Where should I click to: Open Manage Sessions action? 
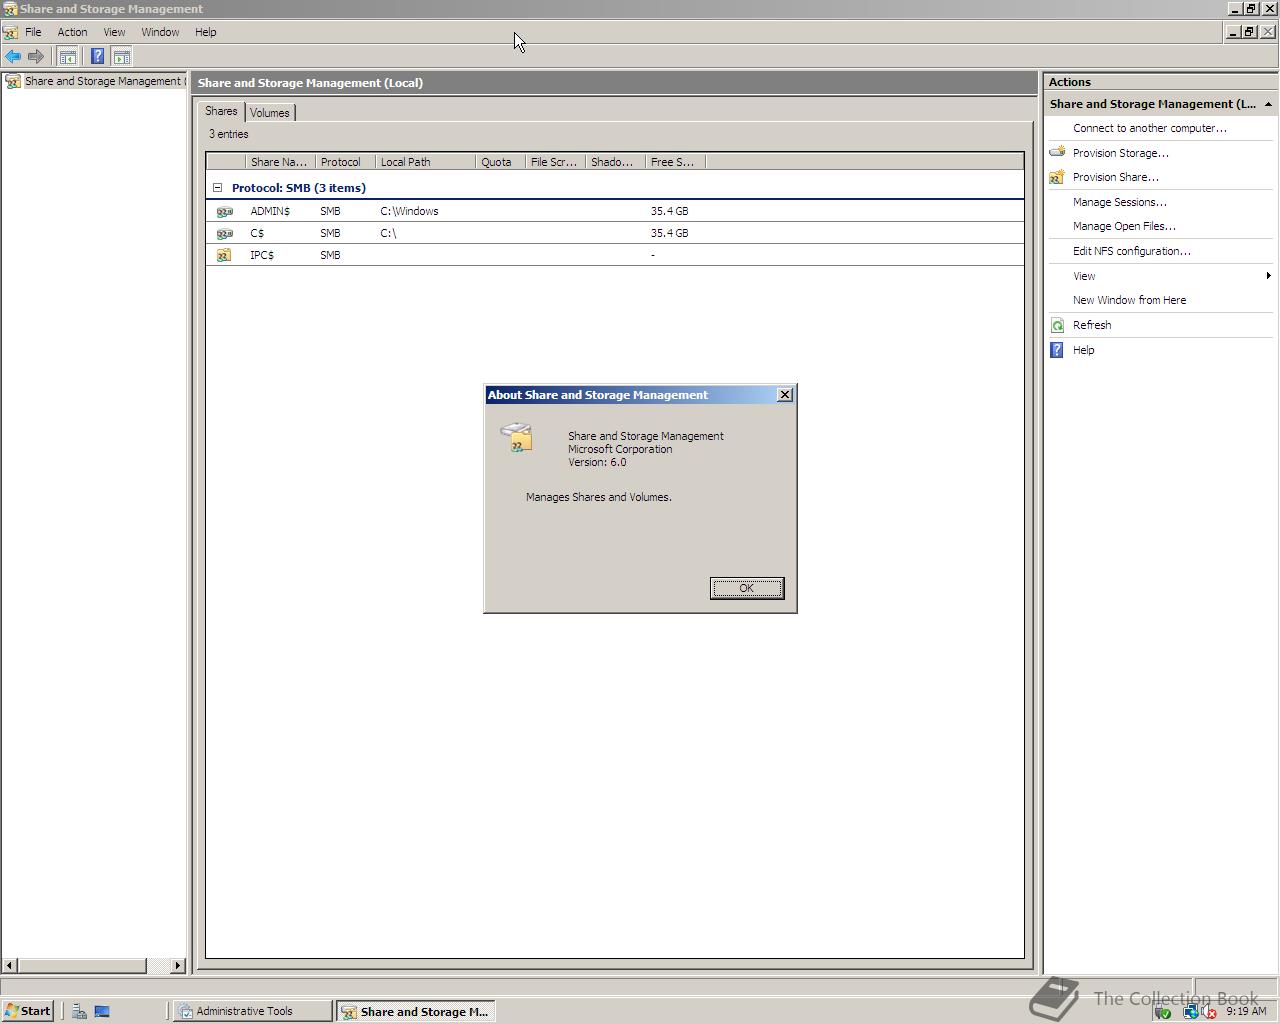point(1119,202)
